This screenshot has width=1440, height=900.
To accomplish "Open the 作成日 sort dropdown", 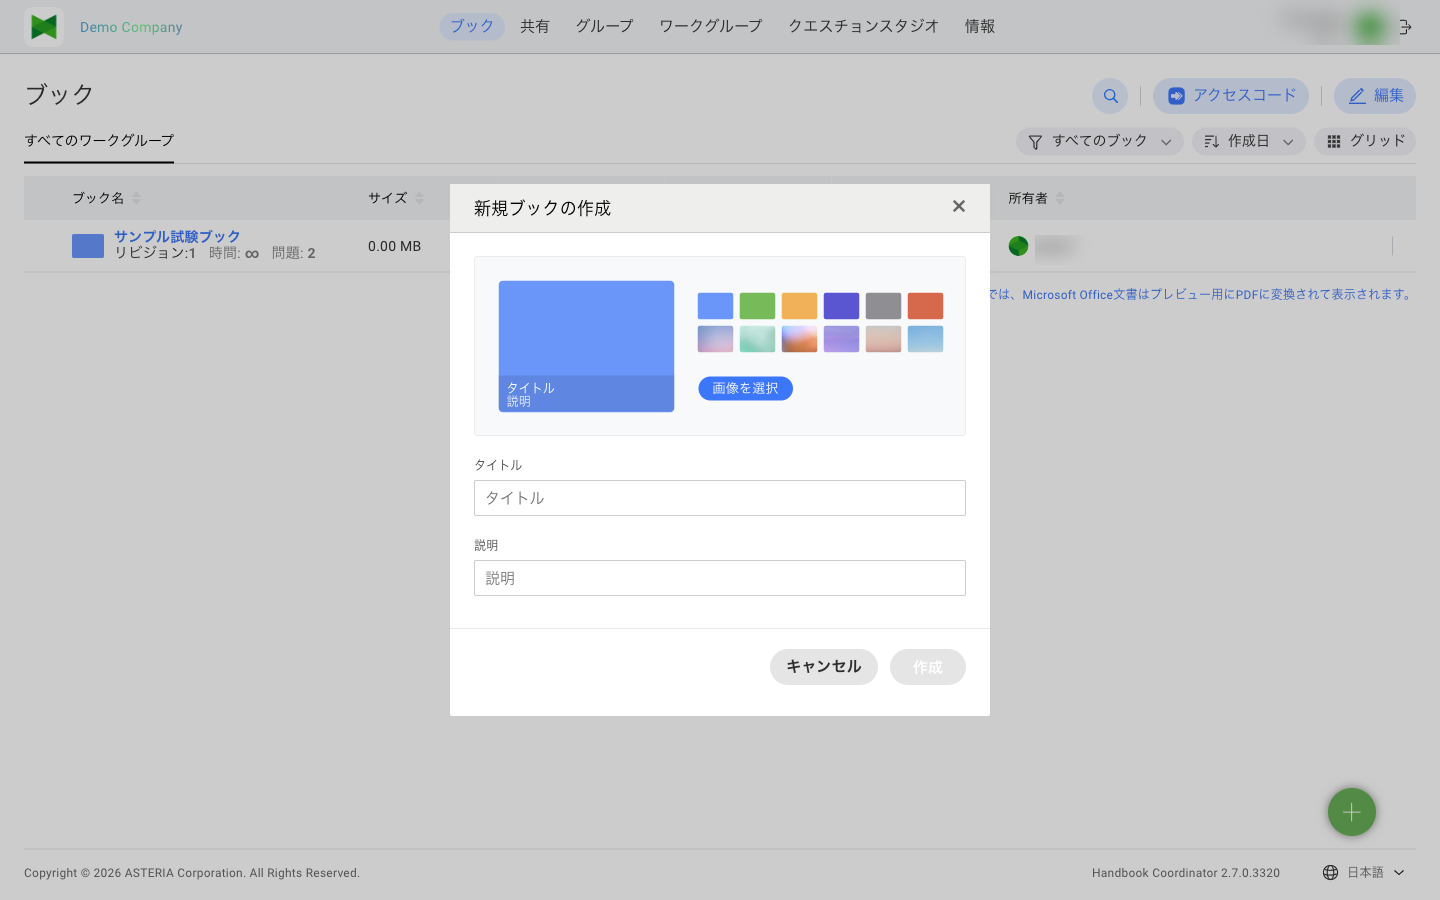I will point(1249,142).
